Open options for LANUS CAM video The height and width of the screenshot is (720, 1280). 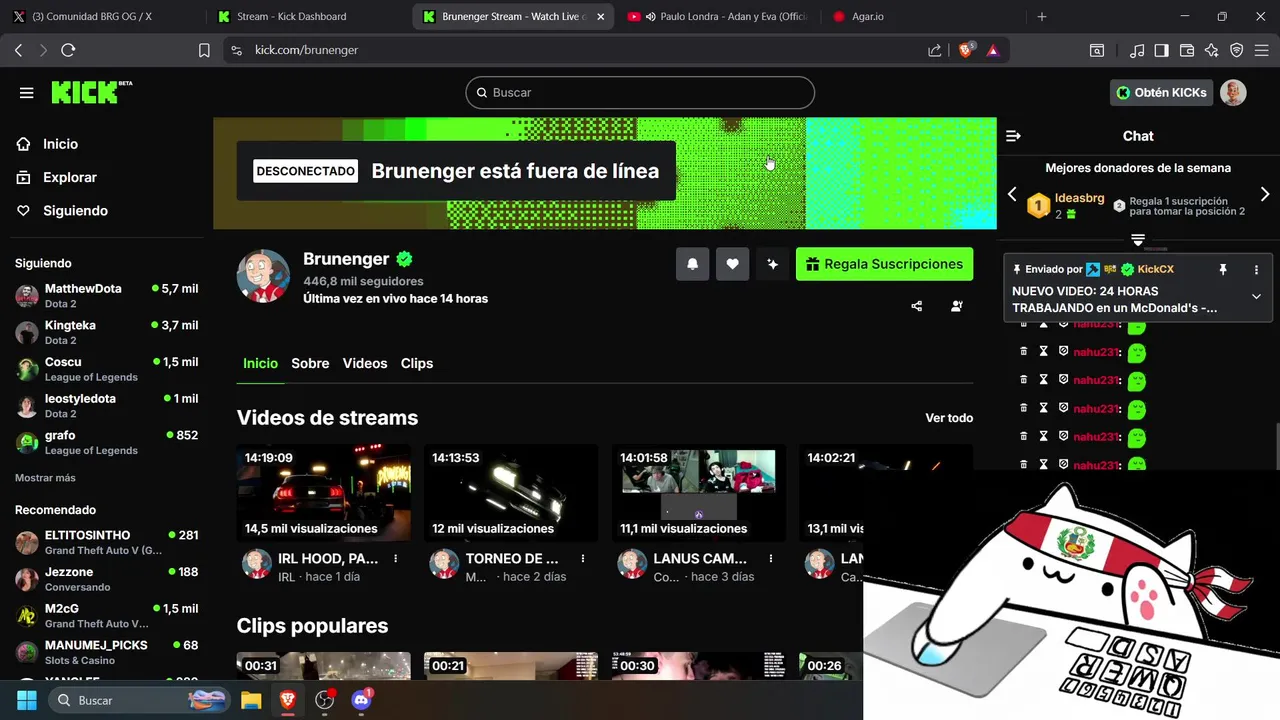(x=771, y=559)
